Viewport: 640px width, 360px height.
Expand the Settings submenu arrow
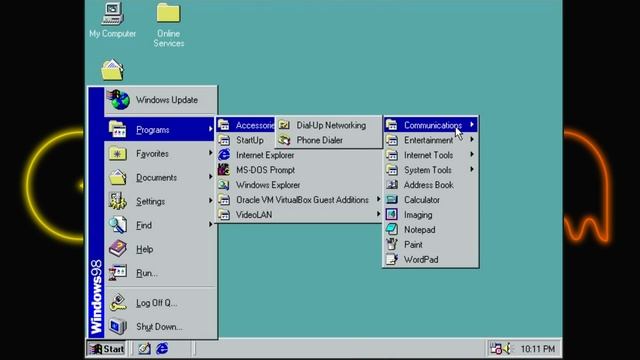(x=211, y=200)
